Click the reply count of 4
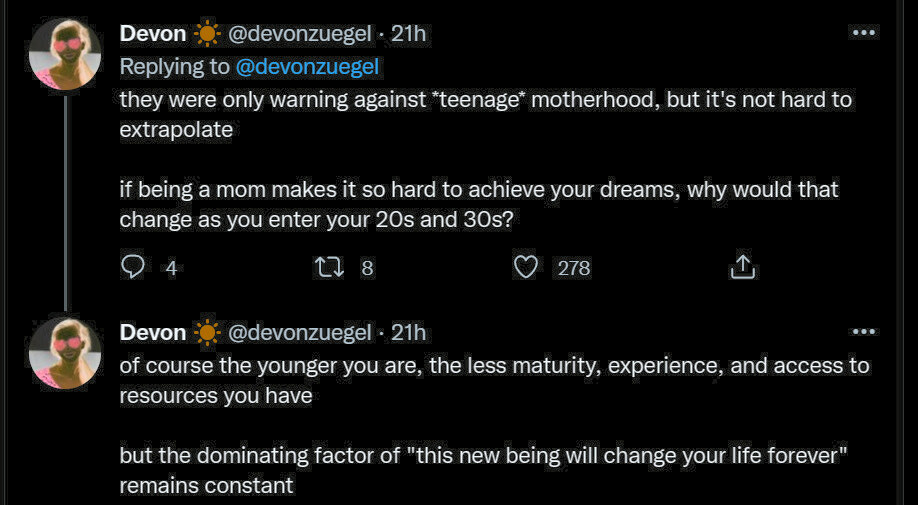 coord(171,268)
